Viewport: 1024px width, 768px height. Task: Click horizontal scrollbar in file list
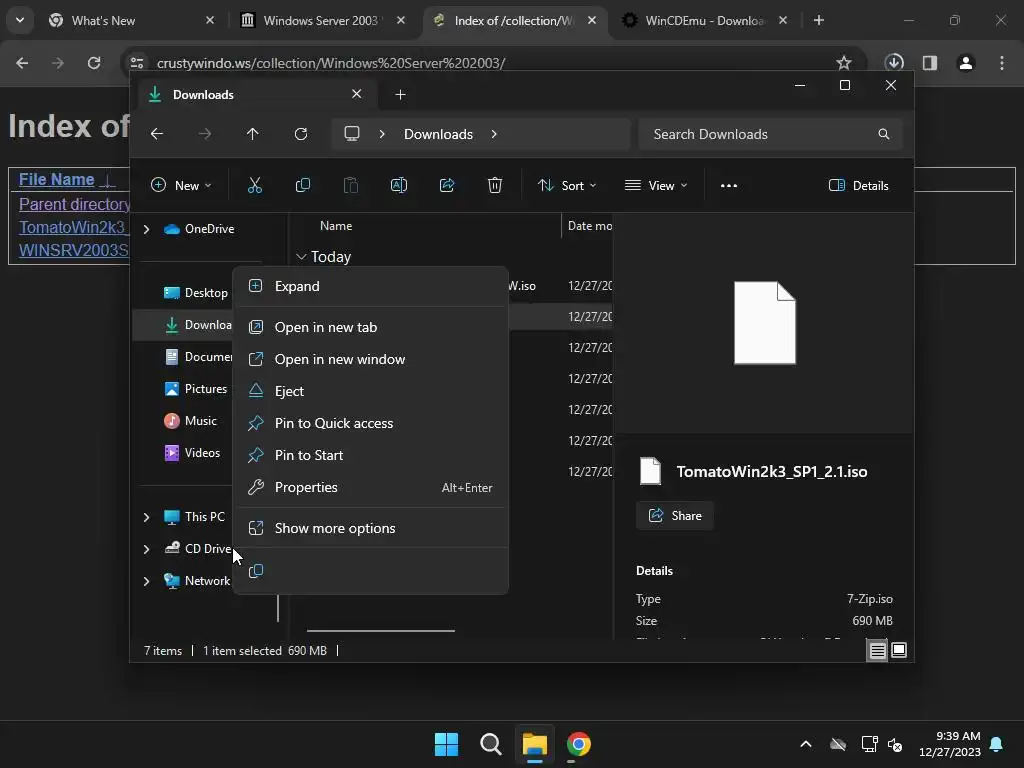381,631
